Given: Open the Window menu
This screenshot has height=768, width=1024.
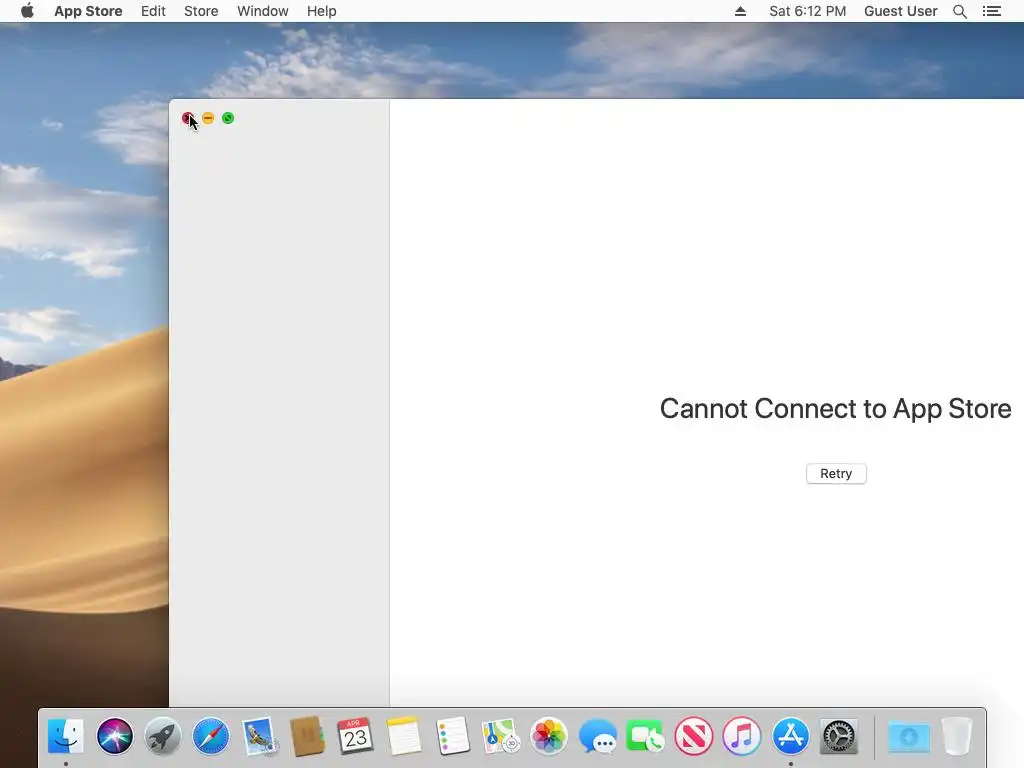Looking at the screenshot, I should point(263,11).
